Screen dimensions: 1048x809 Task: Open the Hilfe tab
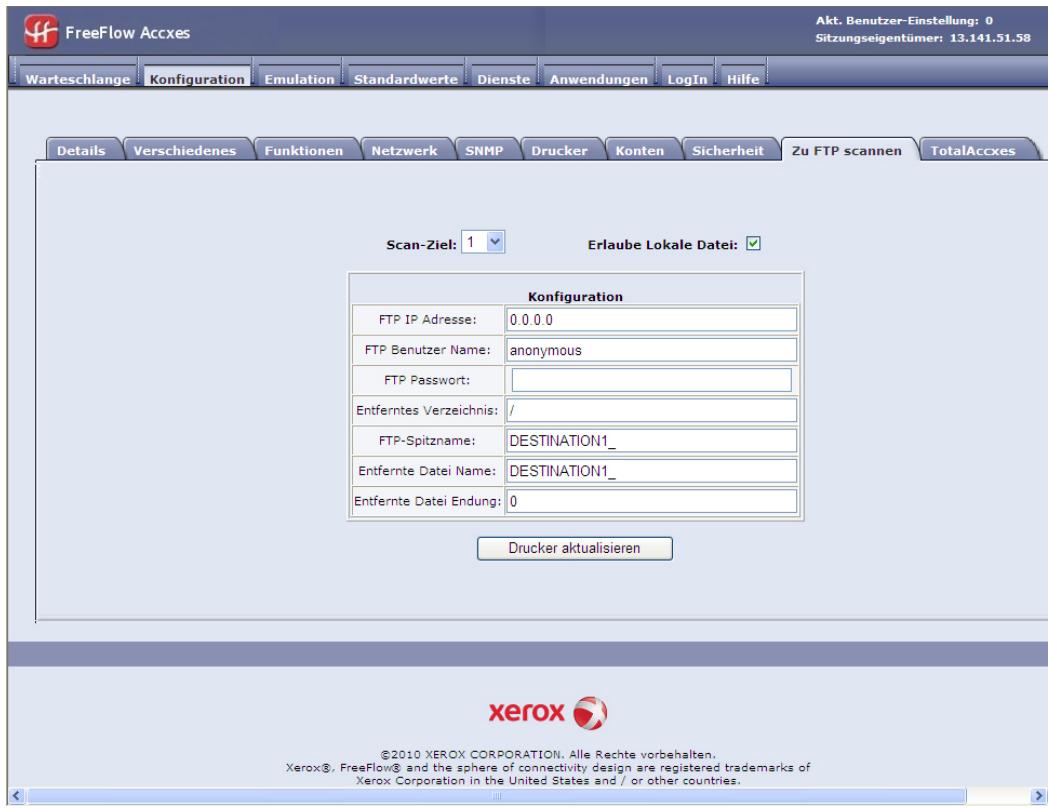click(743, 79)
